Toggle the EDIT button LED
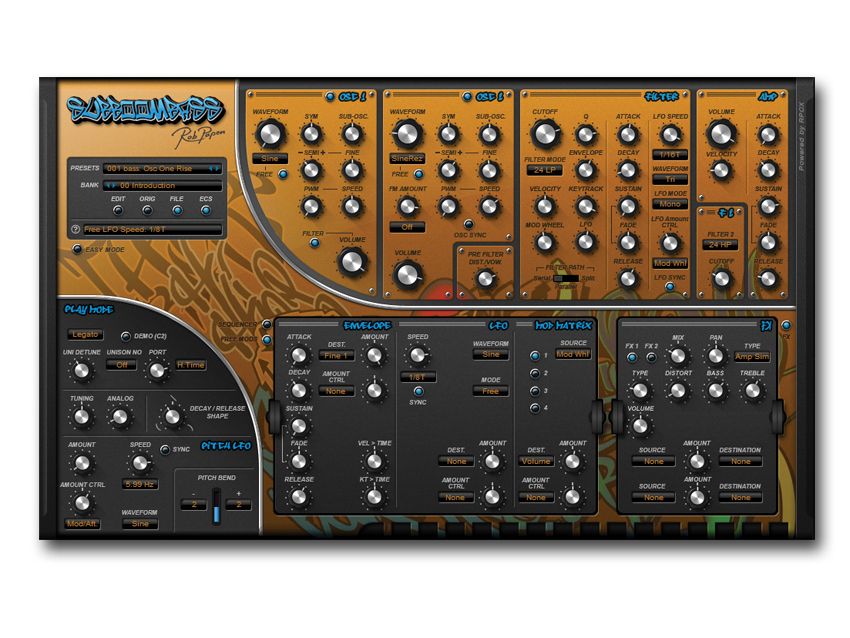Image resolution: width=850 pixels, height=638 pixels. pyautogui.click(x=118, y=210)
